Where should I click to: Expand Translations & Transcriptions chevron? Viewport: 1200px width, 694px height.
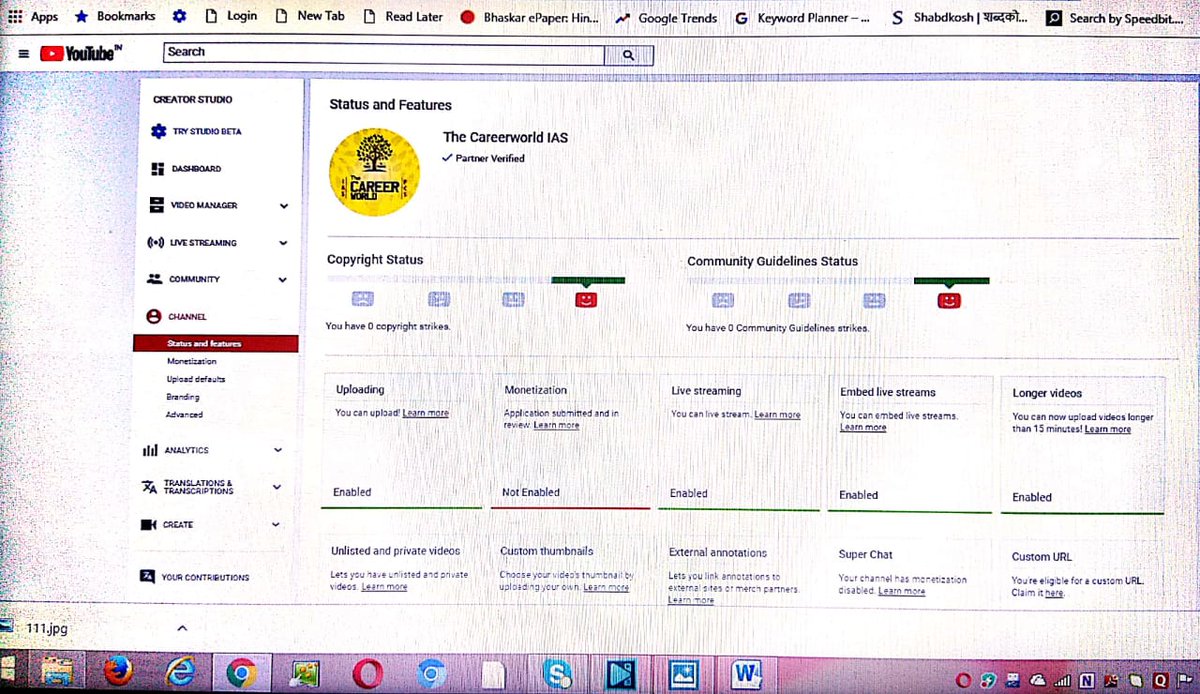(277, 487)
